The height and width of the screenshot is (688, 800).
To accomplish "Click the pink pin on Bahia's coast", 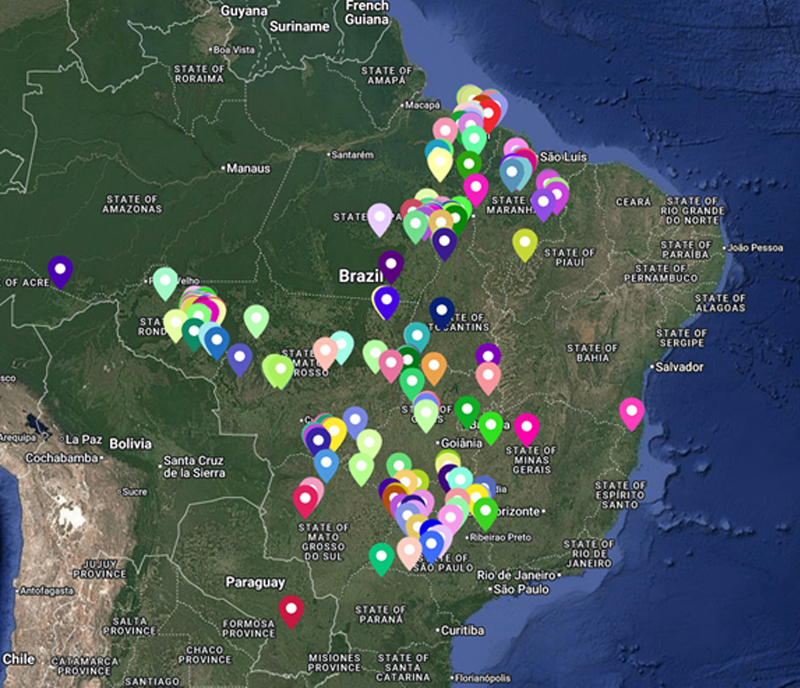I will (631, 410).
